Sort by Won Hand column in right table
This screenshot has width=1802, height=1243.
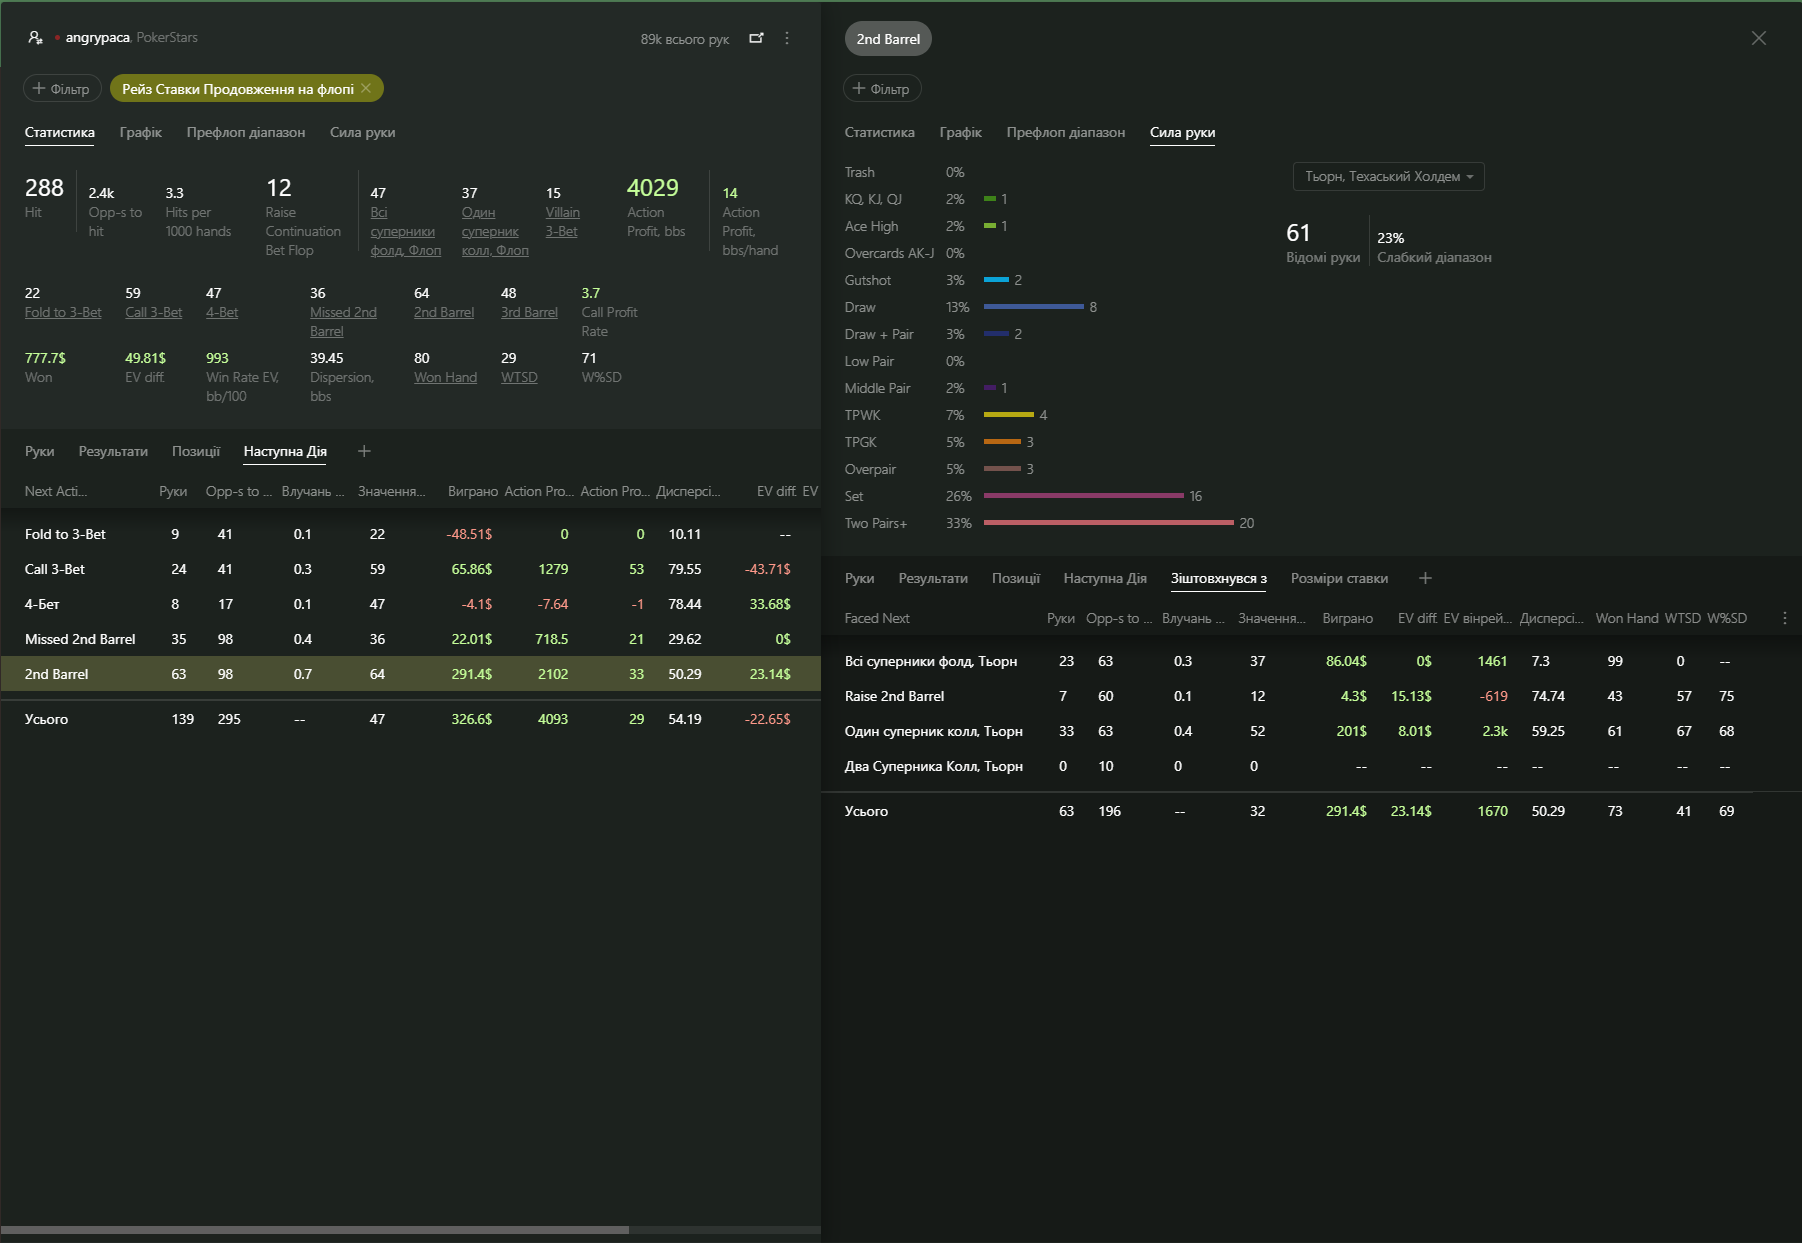point(1626,618)
